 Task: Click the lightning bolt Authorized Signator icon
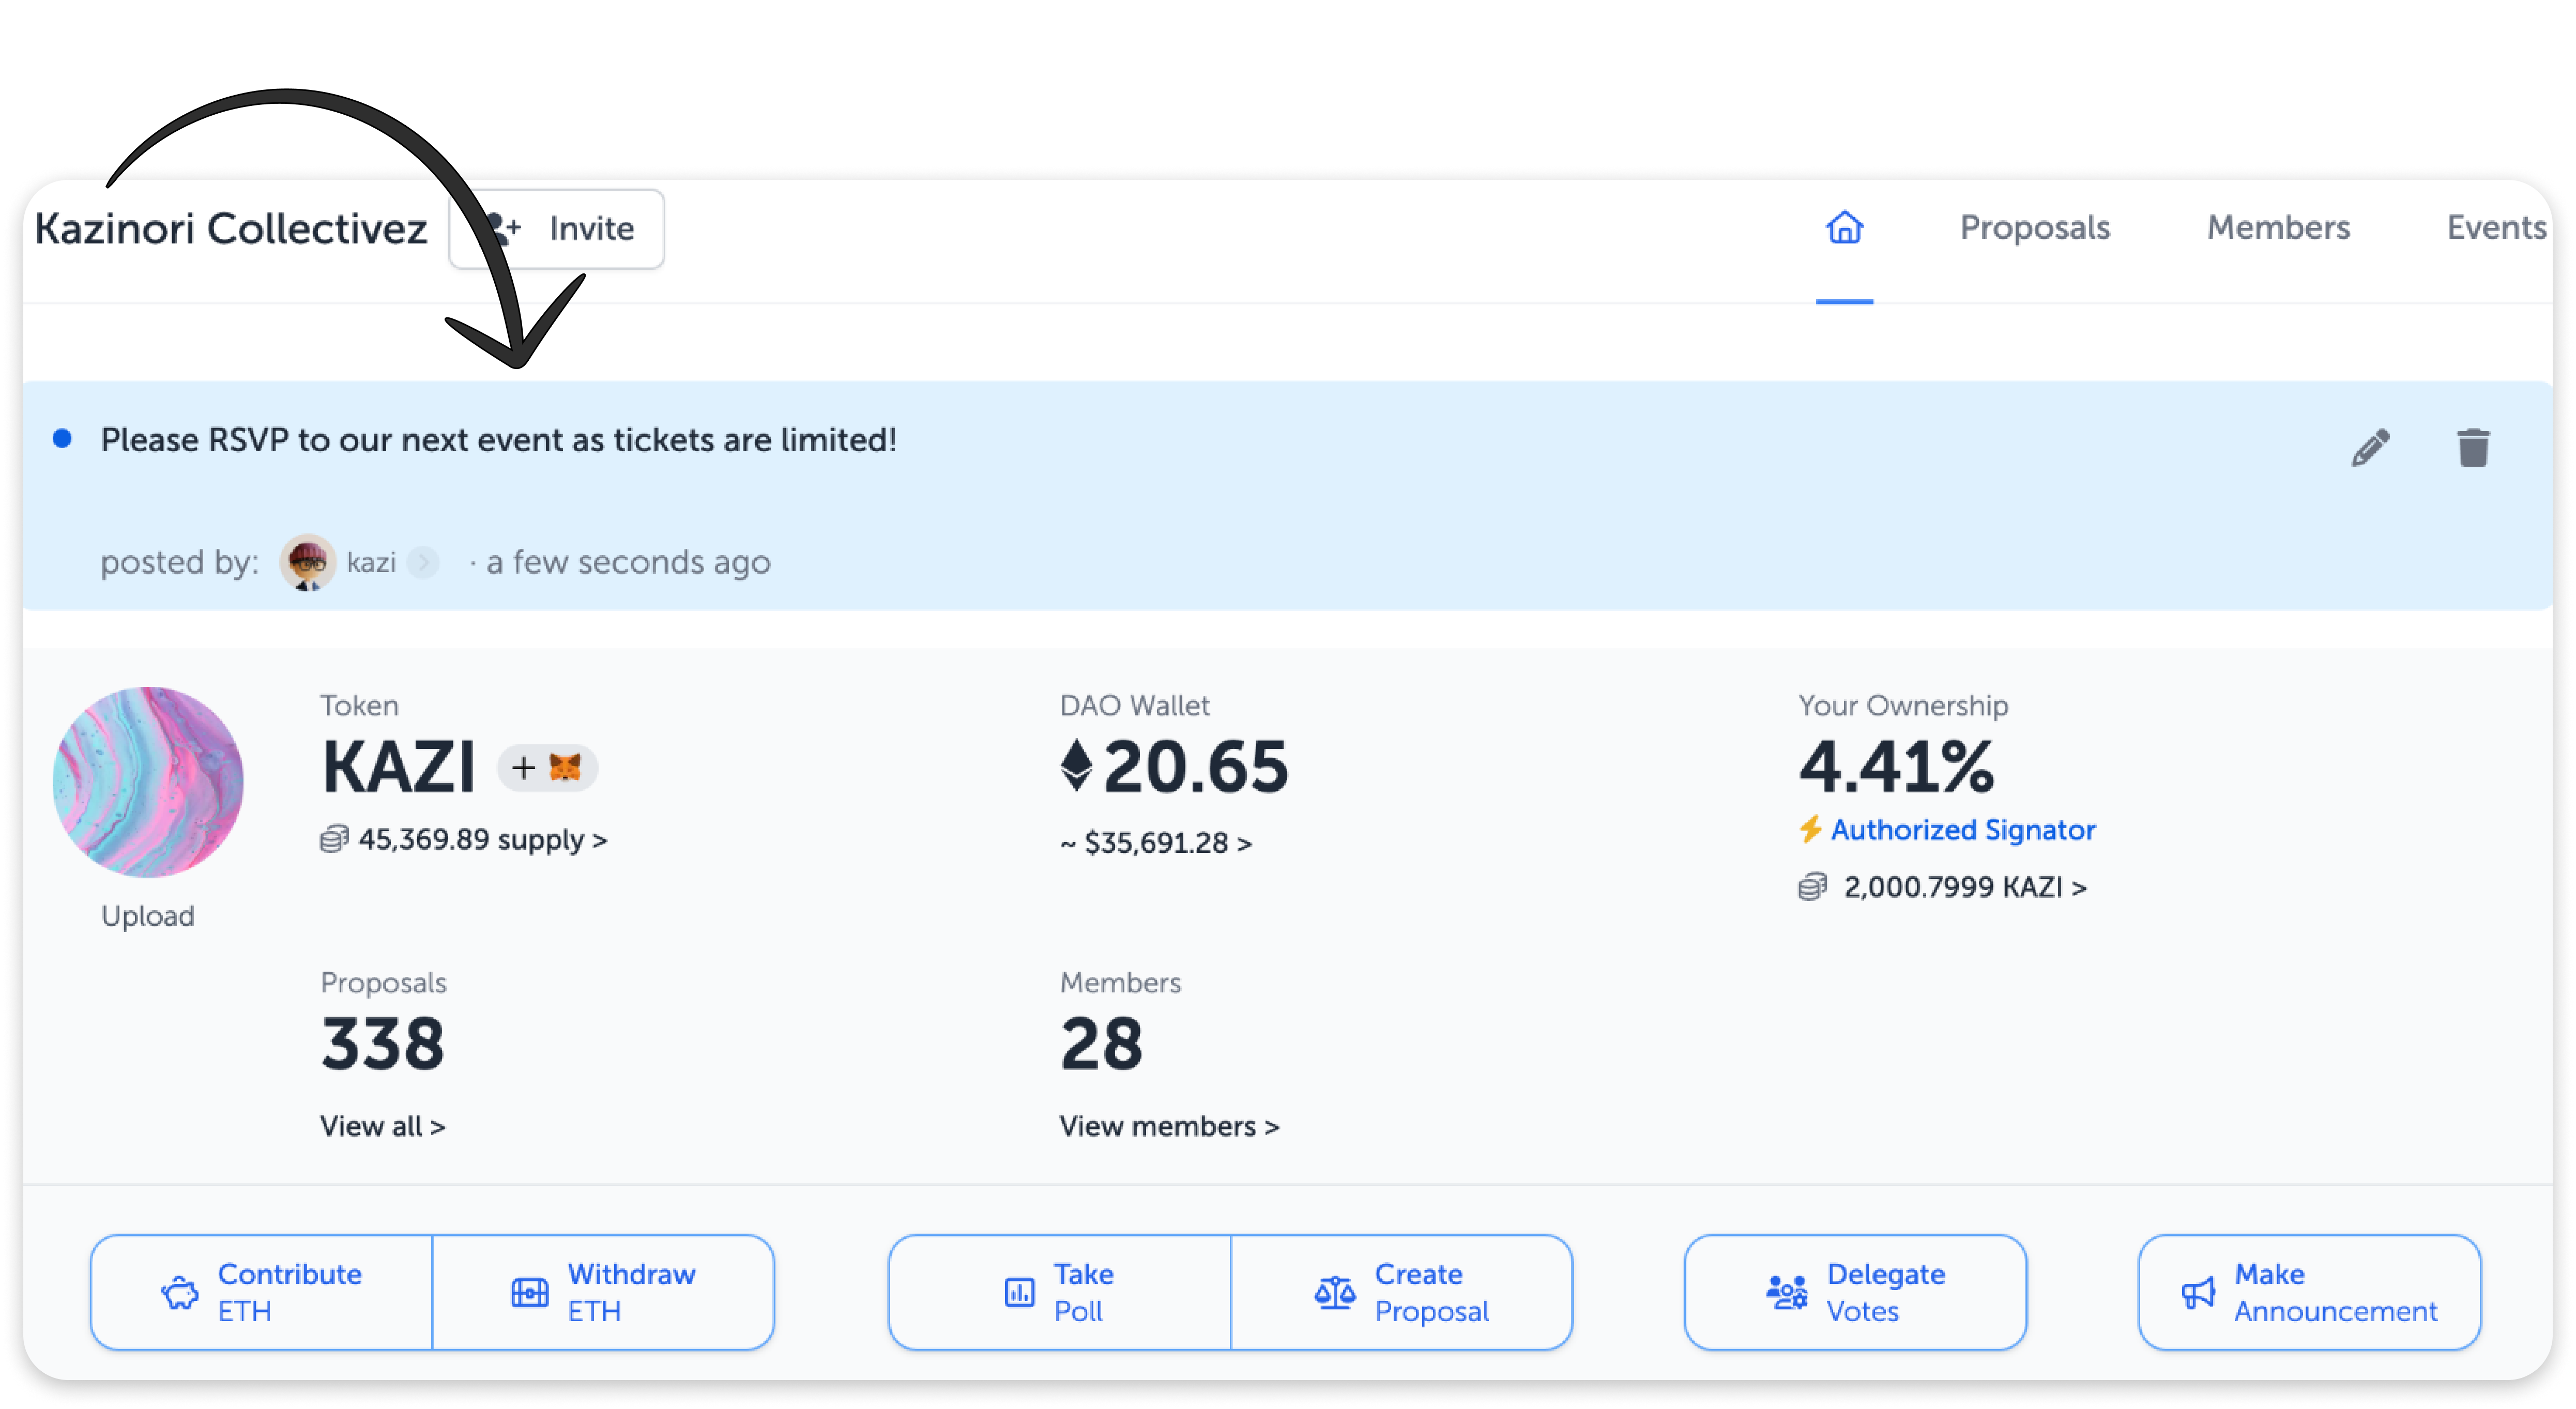(x=1810, y=829)
